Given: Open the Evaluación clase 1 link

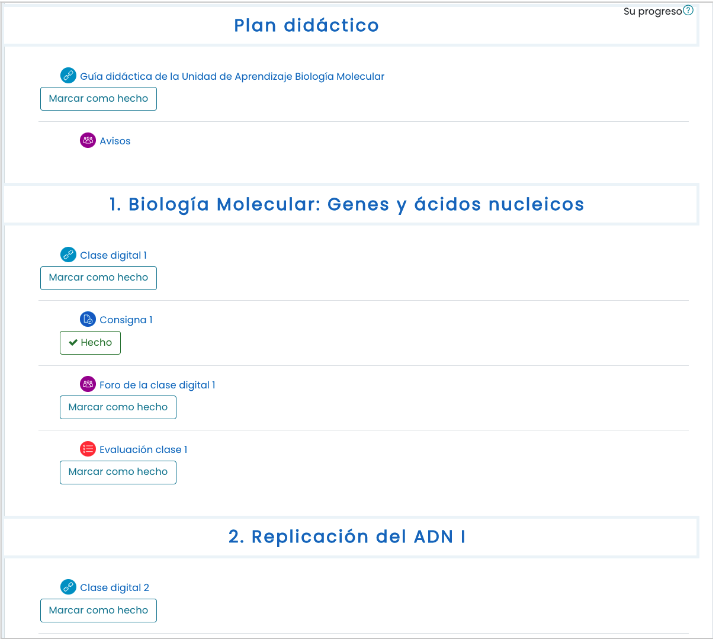Looking at the screenshot, I should coord(143,449).
